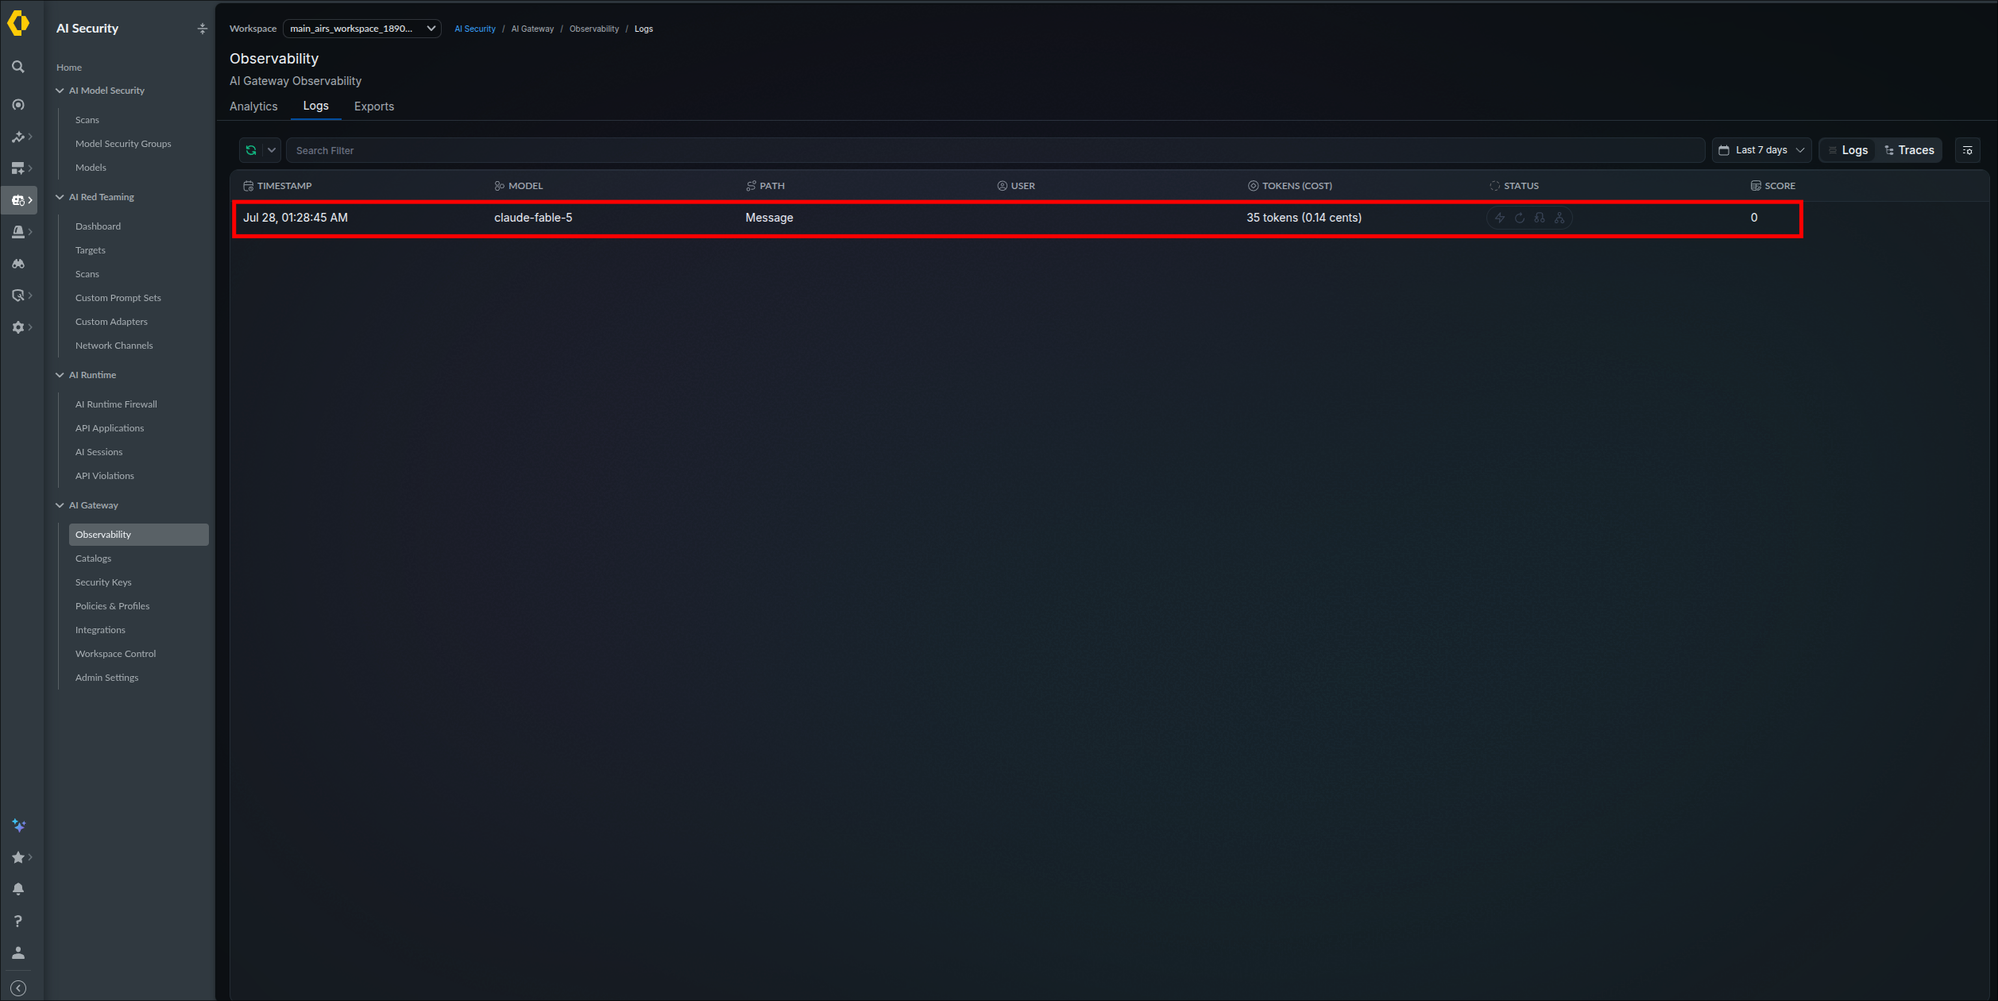Open the column settings icon beside Traces

point(1967,150)
